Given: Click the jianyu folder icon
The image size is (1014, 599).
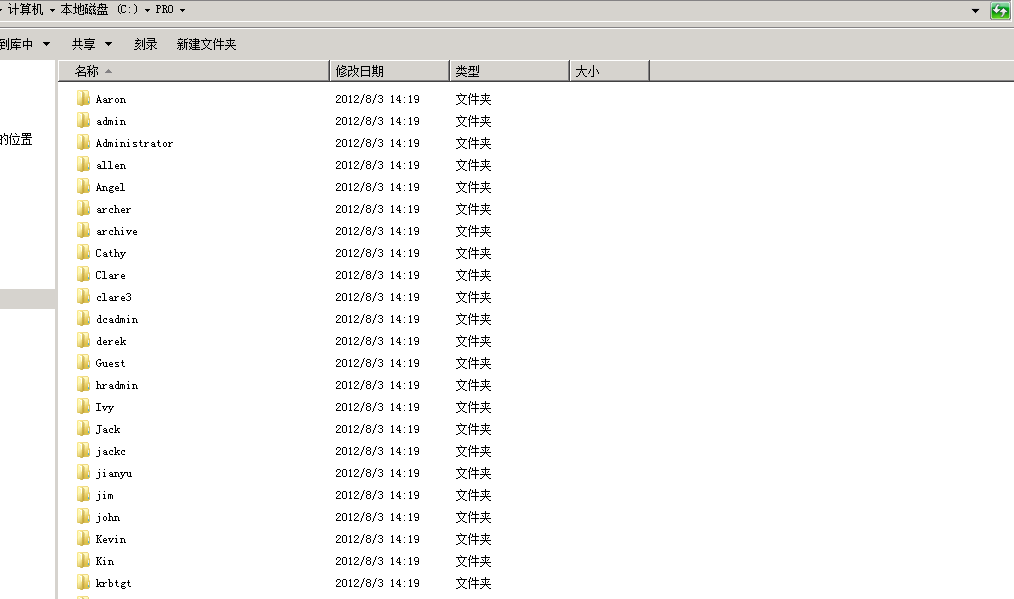Looking at the screenshot, I should pyautogui.click(x=83, y=472).
